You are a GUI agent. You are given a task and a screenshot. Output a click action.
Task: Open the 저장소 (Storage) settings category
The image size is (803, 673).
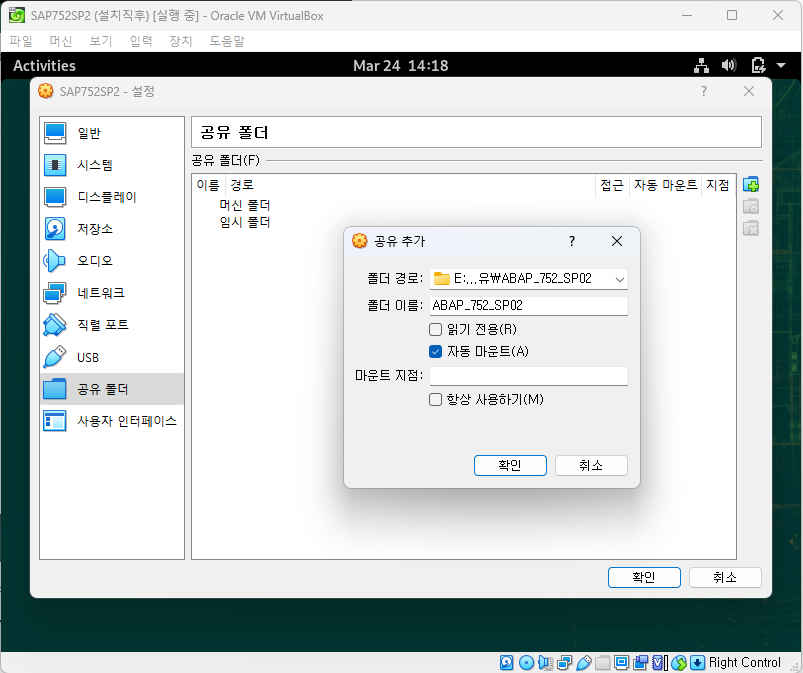(x=112, y=229)
